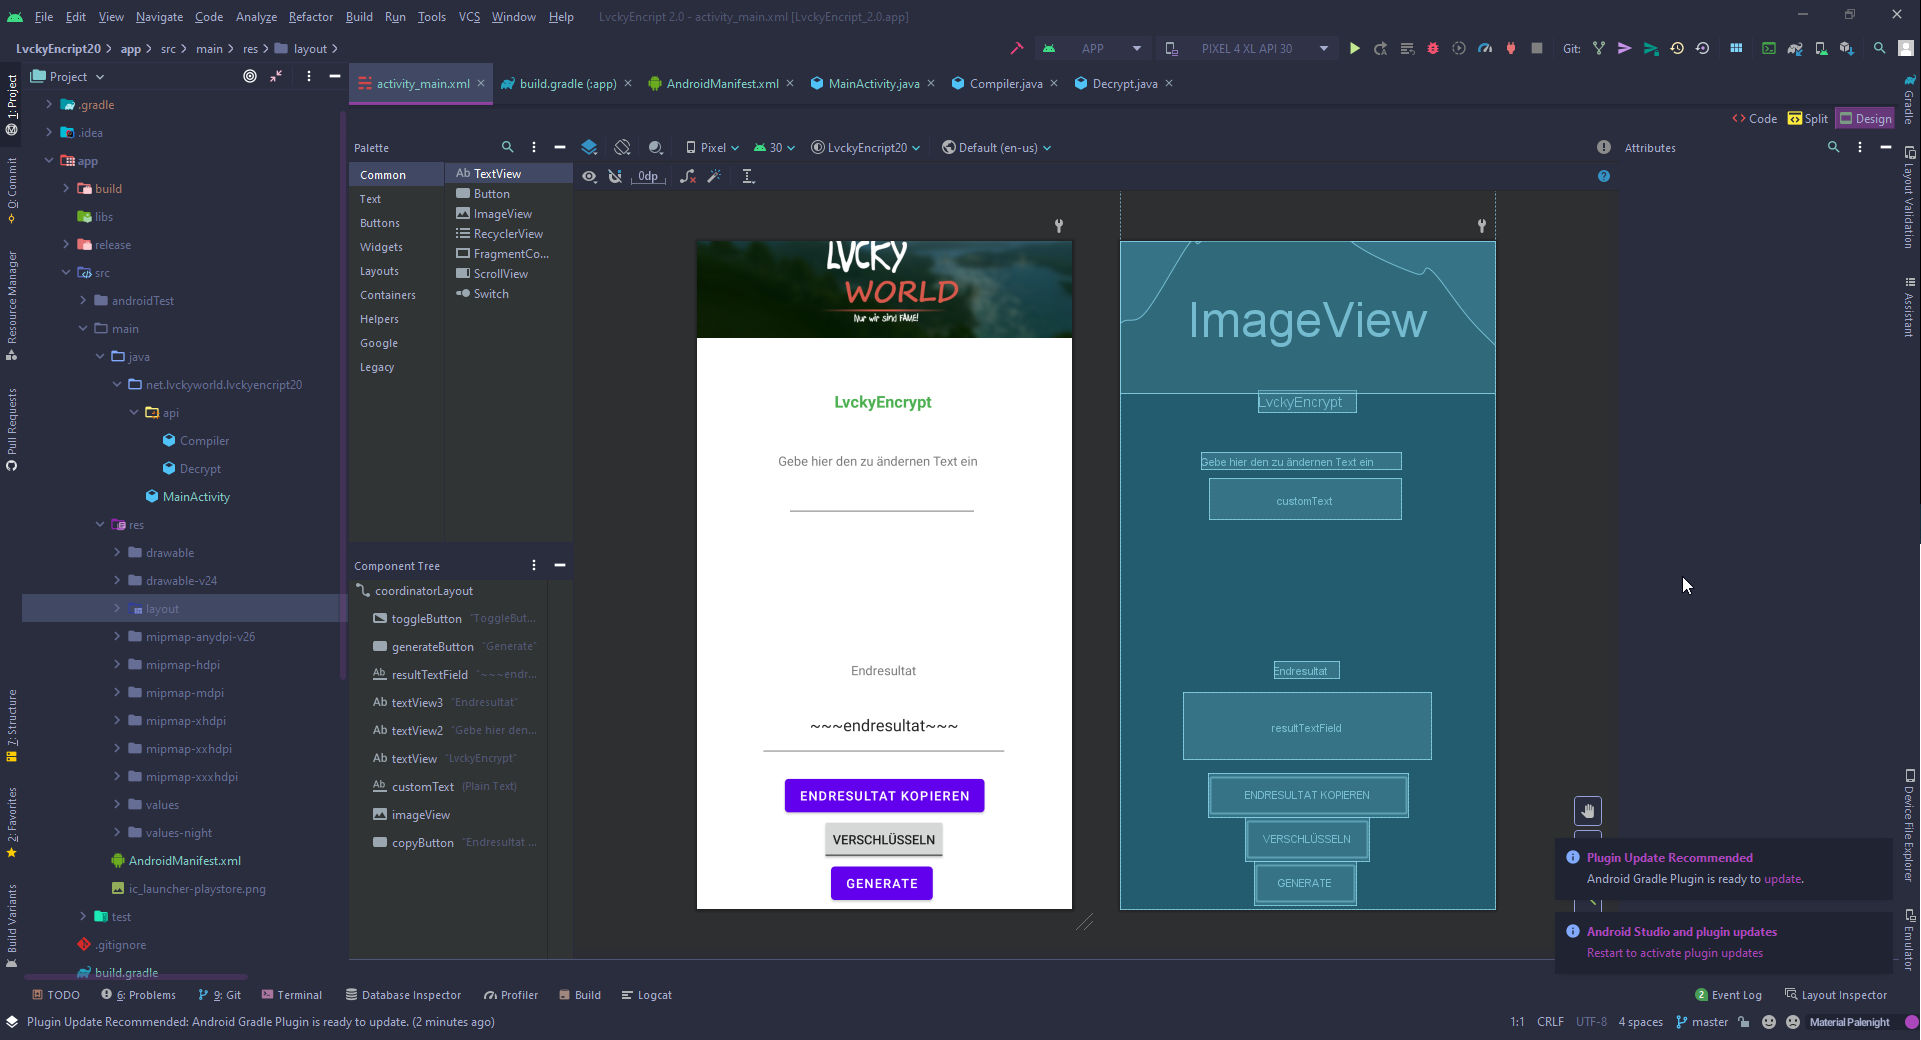Open the Pixel device dropdown
This screenshot has width=1921, height=1040.
tap(712, 148)
